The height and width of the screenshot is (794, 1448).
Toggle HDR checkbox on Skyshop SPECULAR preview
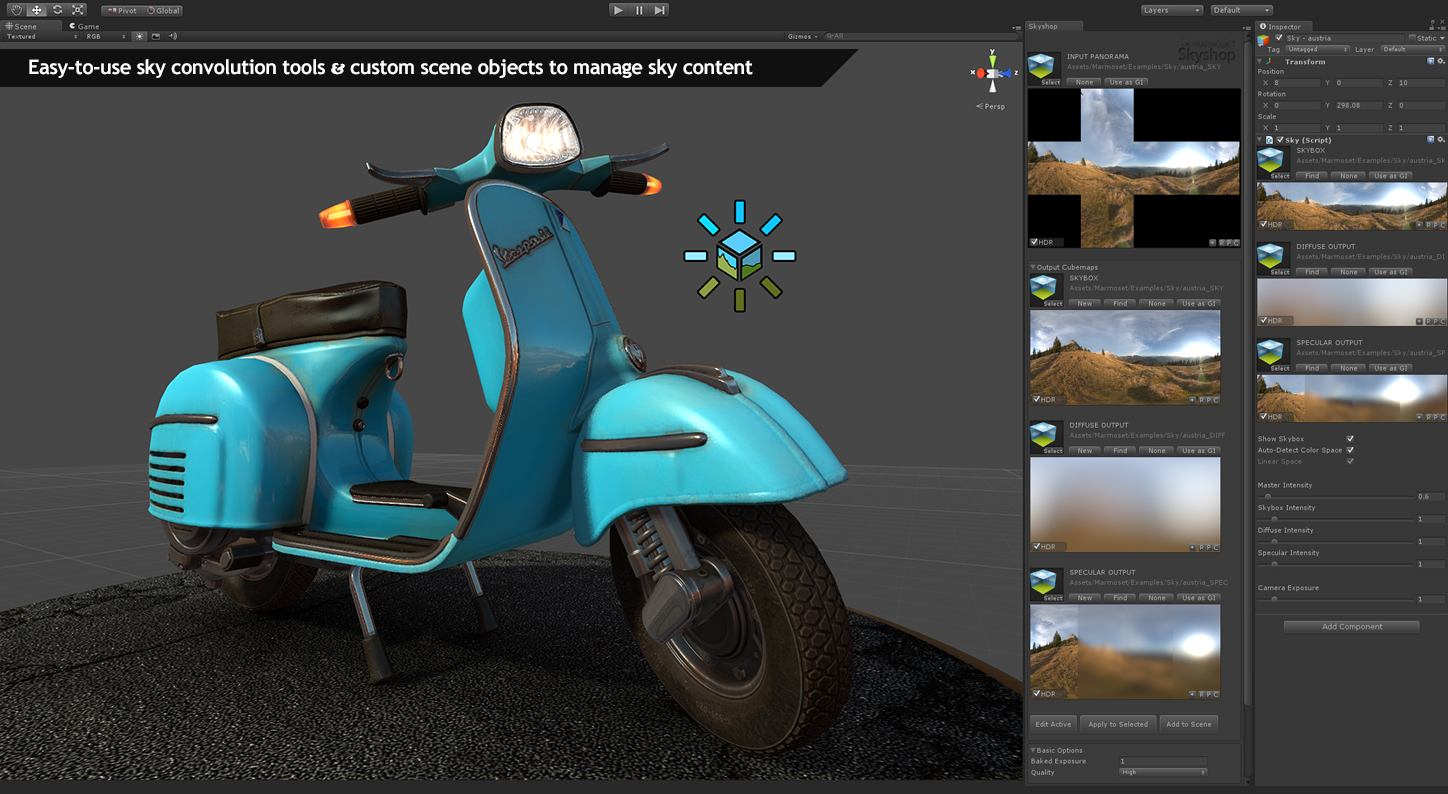pyautogui.click(x=1036, y=693)
